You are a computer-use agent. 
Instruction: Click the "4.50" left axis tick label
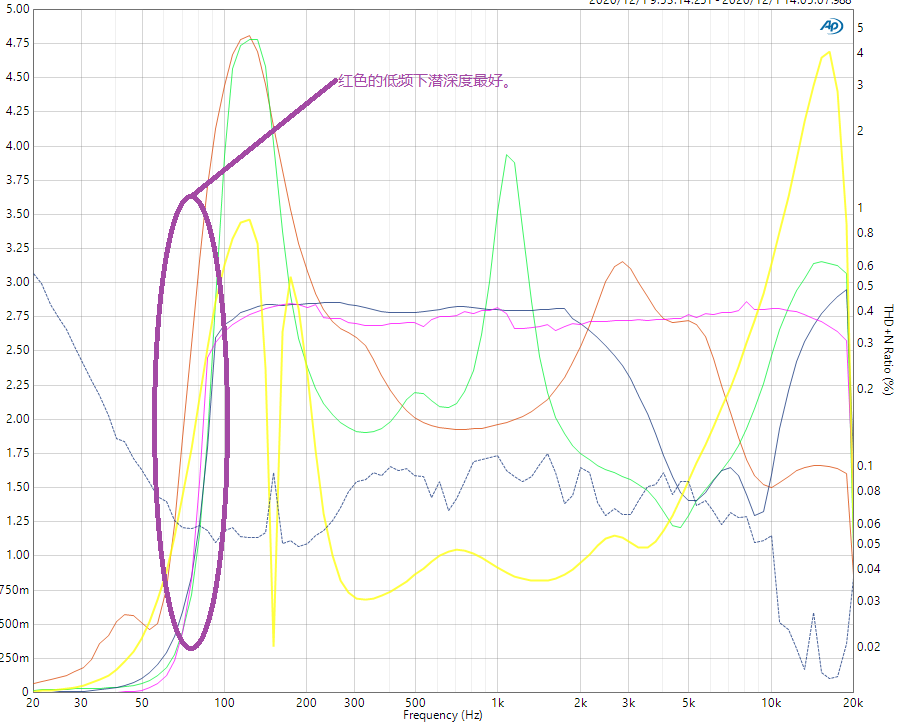[x=17, y=77]
